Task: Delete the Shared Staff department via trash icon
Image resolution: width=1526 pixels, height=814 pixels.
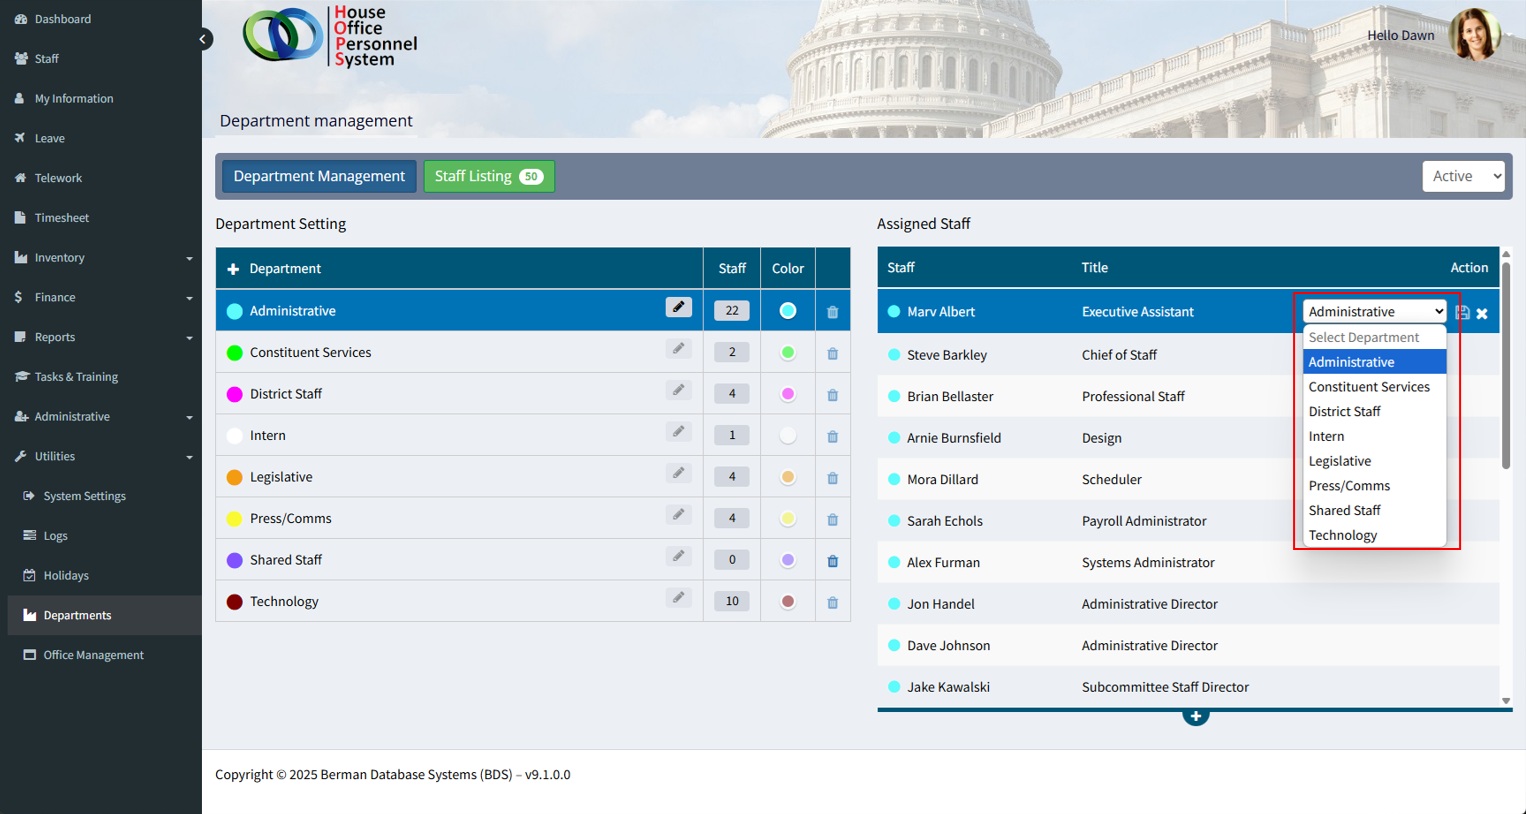Action: tap(832, 561)
